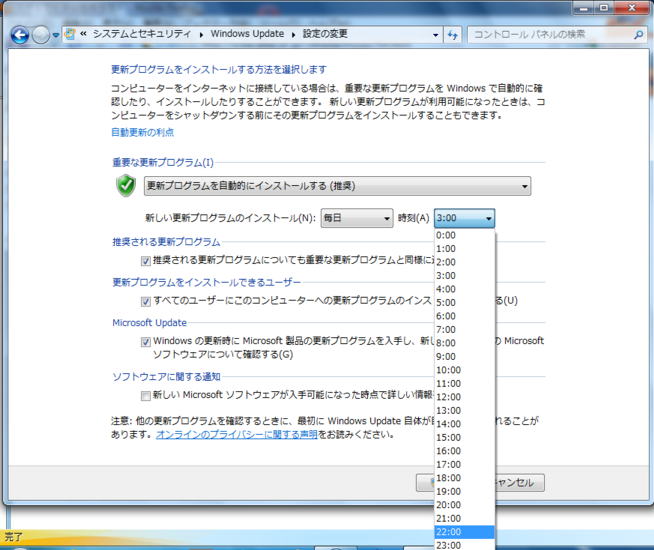The width and height of the screenshot is (654, 550).
Task: Click システムとセキュリティ breadcrumb
Action: point(141,34)
